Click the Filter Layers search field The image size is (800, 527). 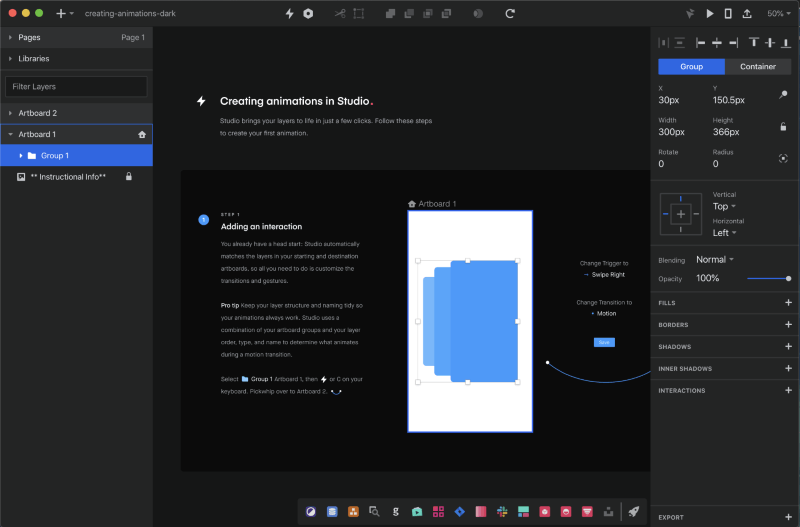coord(76,87)
